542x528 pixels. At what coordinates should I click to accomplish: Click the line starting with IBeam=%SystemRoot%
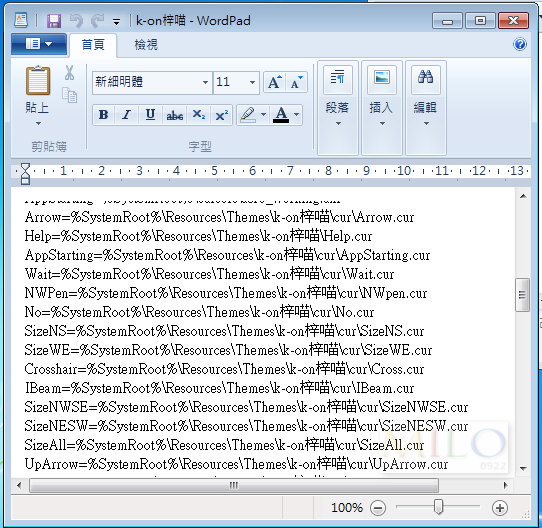pos(219,388)
